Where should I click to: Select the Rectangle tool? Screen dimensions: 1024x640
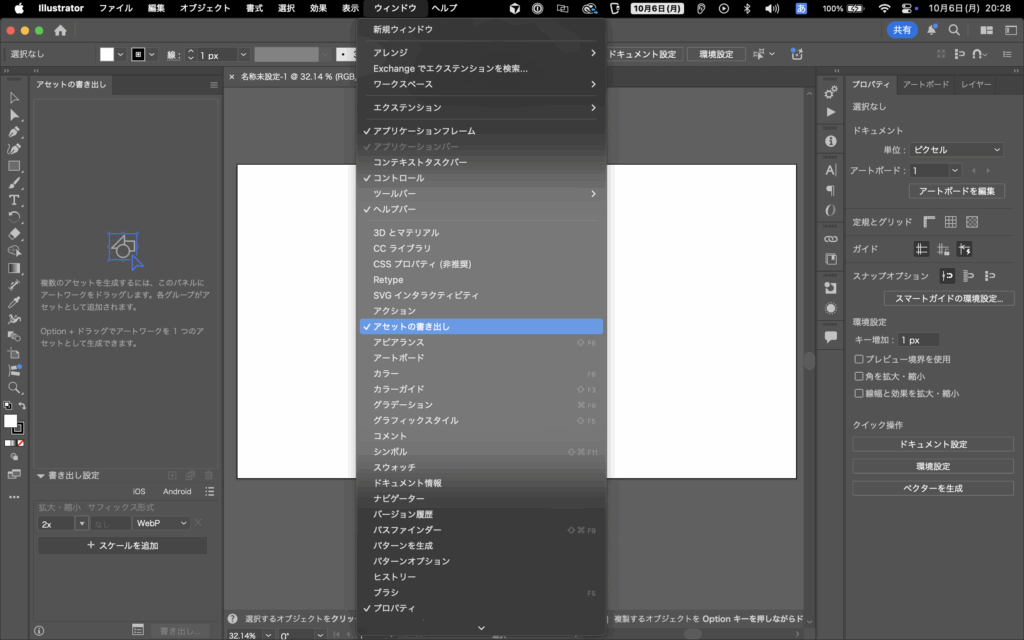pyautogui.click(x=14, y=166)
